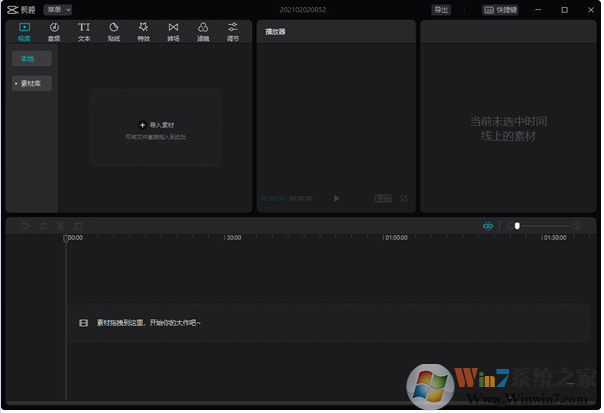This screenshot has height=413, width=604.
Task: Open the player aspect ratio selector
Action: tap(383, 198)
